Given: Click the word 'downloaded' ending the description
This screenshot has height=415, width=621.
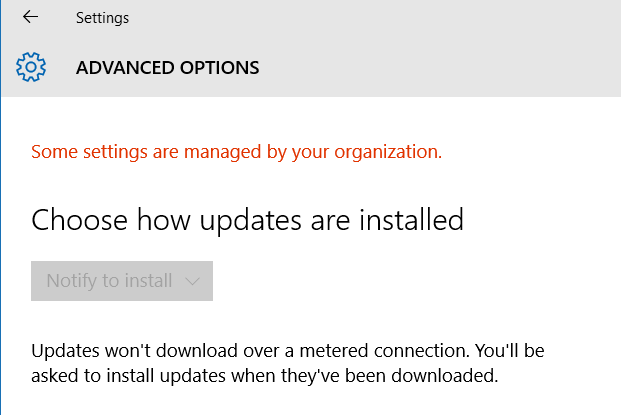Looking at the screenshot, I should coord(444,375).
